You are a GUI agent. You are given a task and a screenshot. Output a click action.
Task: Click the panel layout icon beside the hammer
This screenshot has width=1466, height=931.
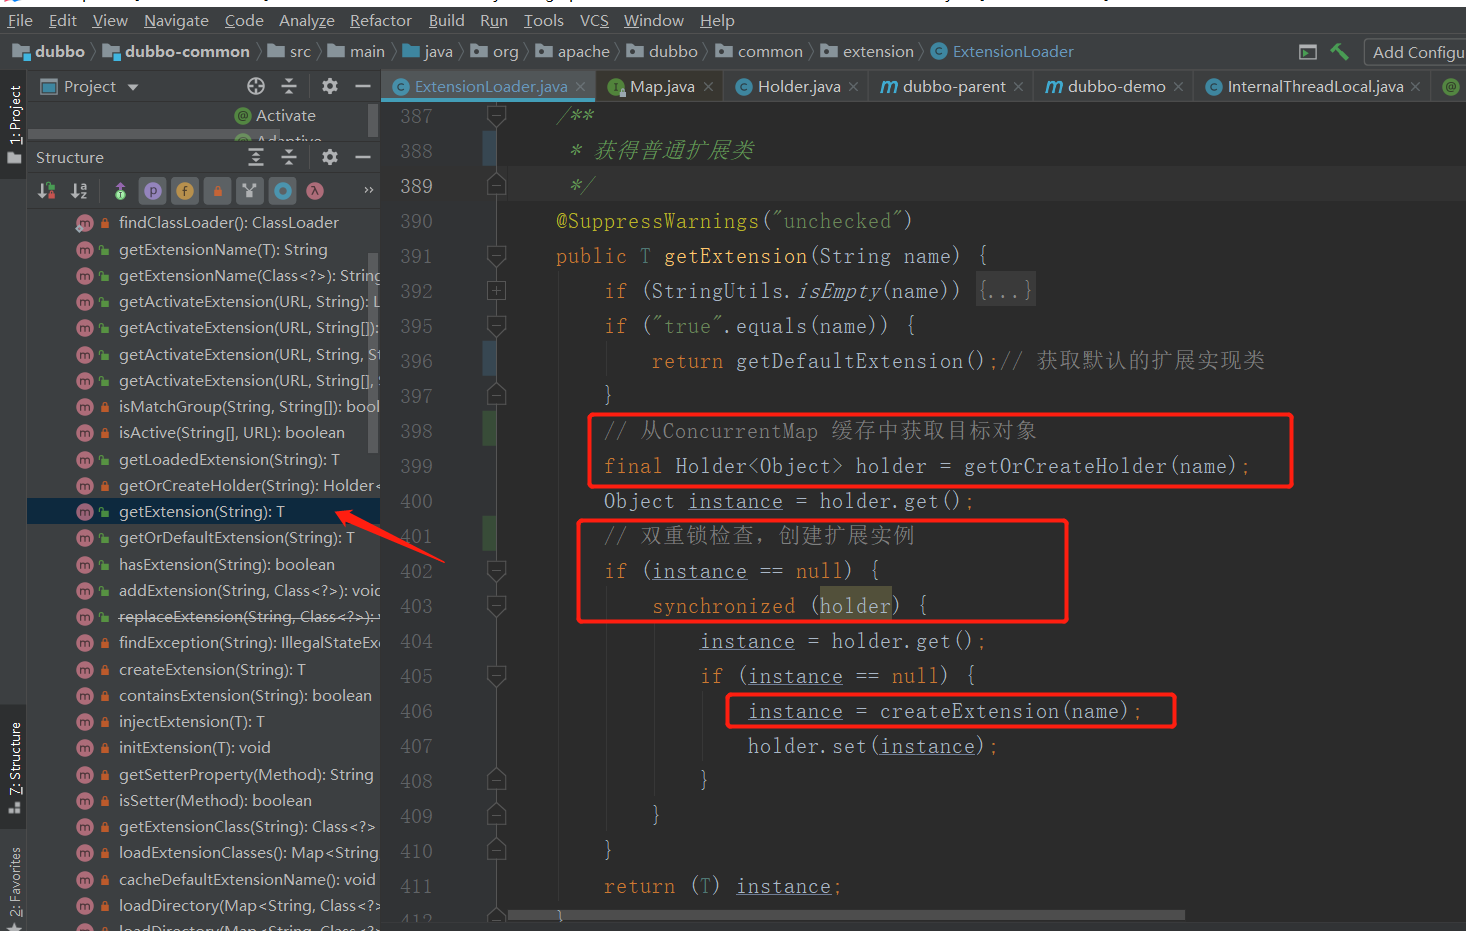[x=1307, y=51]
